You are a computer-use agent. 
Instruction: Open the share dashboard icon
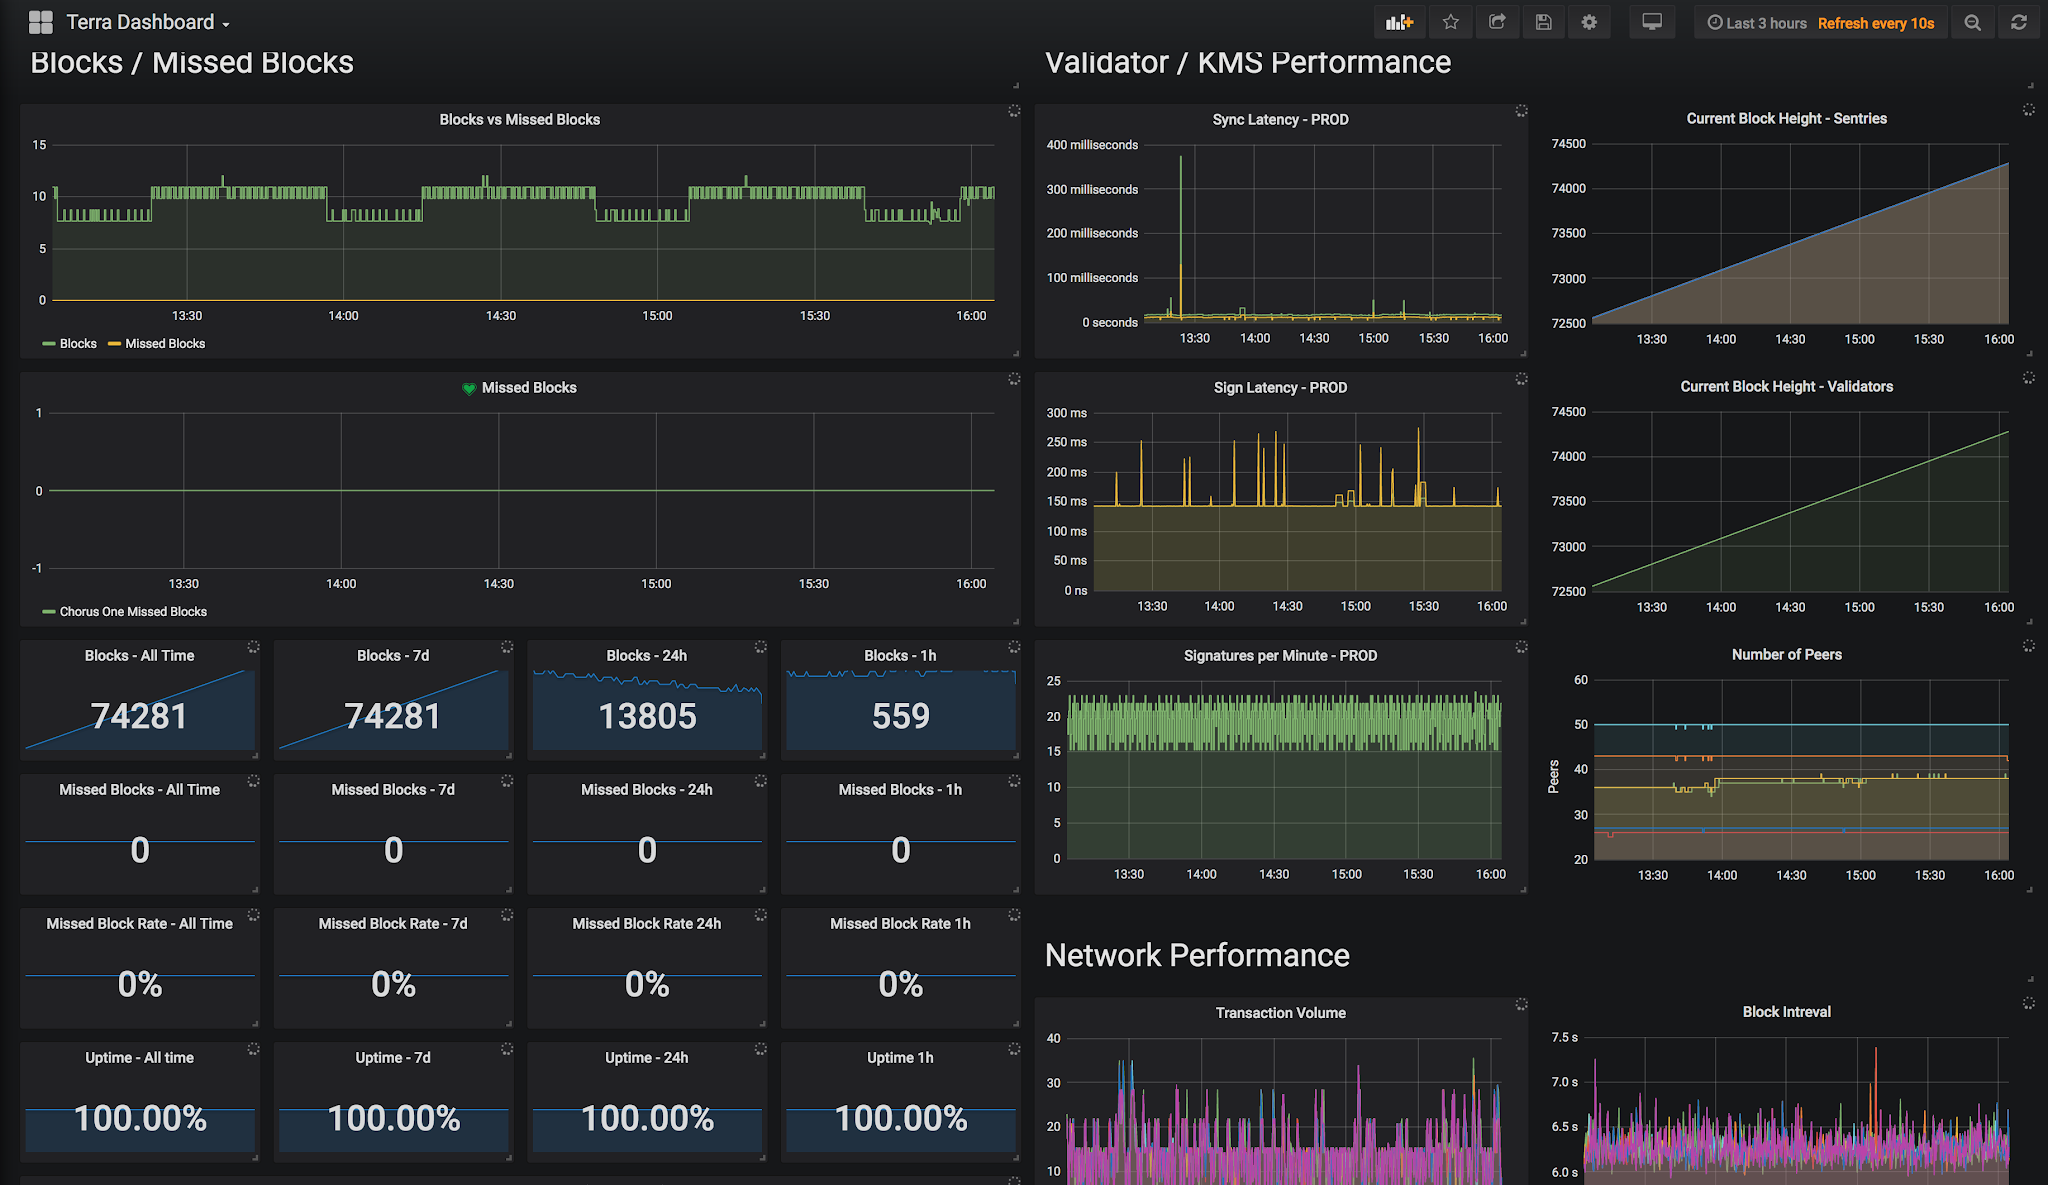click(x=1497, y=22)
